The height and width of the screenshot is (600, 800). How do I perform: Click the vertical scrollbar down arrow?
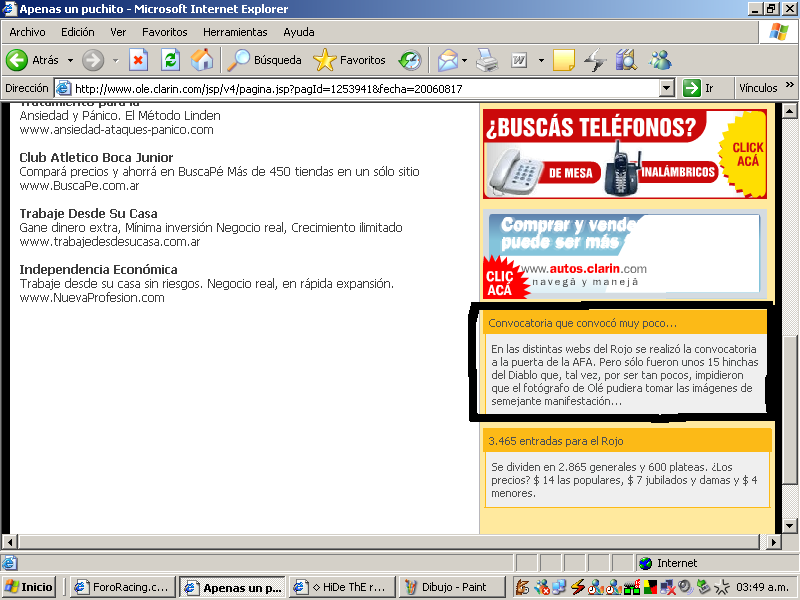click(789, 526)
